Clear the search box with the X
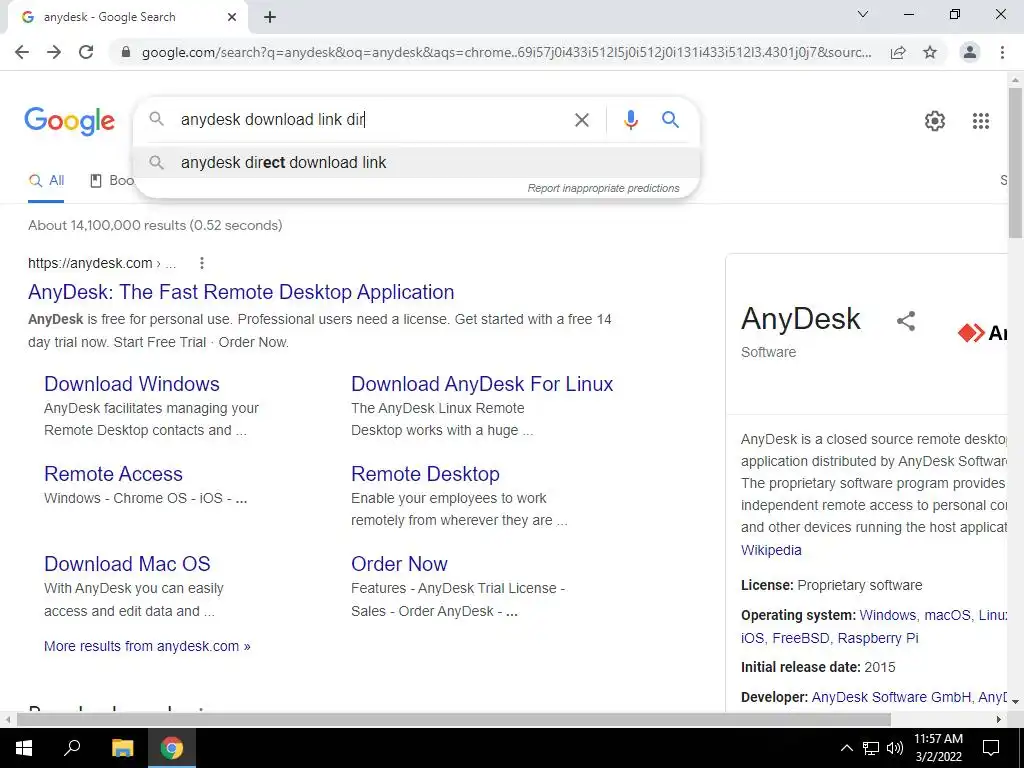This screenshot has width=1024, height=768. [x=581, y=120]
